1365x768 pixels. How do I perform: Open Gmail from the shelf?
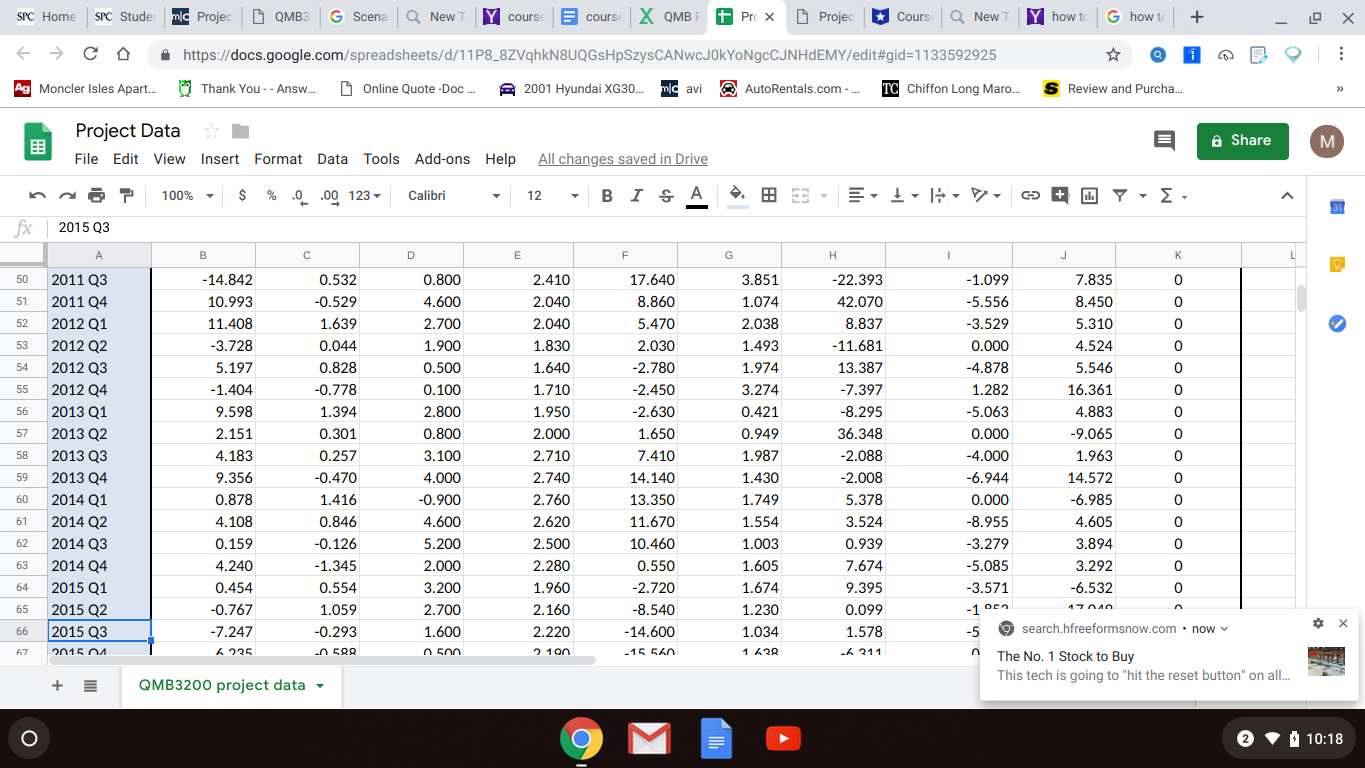point(649,739)
